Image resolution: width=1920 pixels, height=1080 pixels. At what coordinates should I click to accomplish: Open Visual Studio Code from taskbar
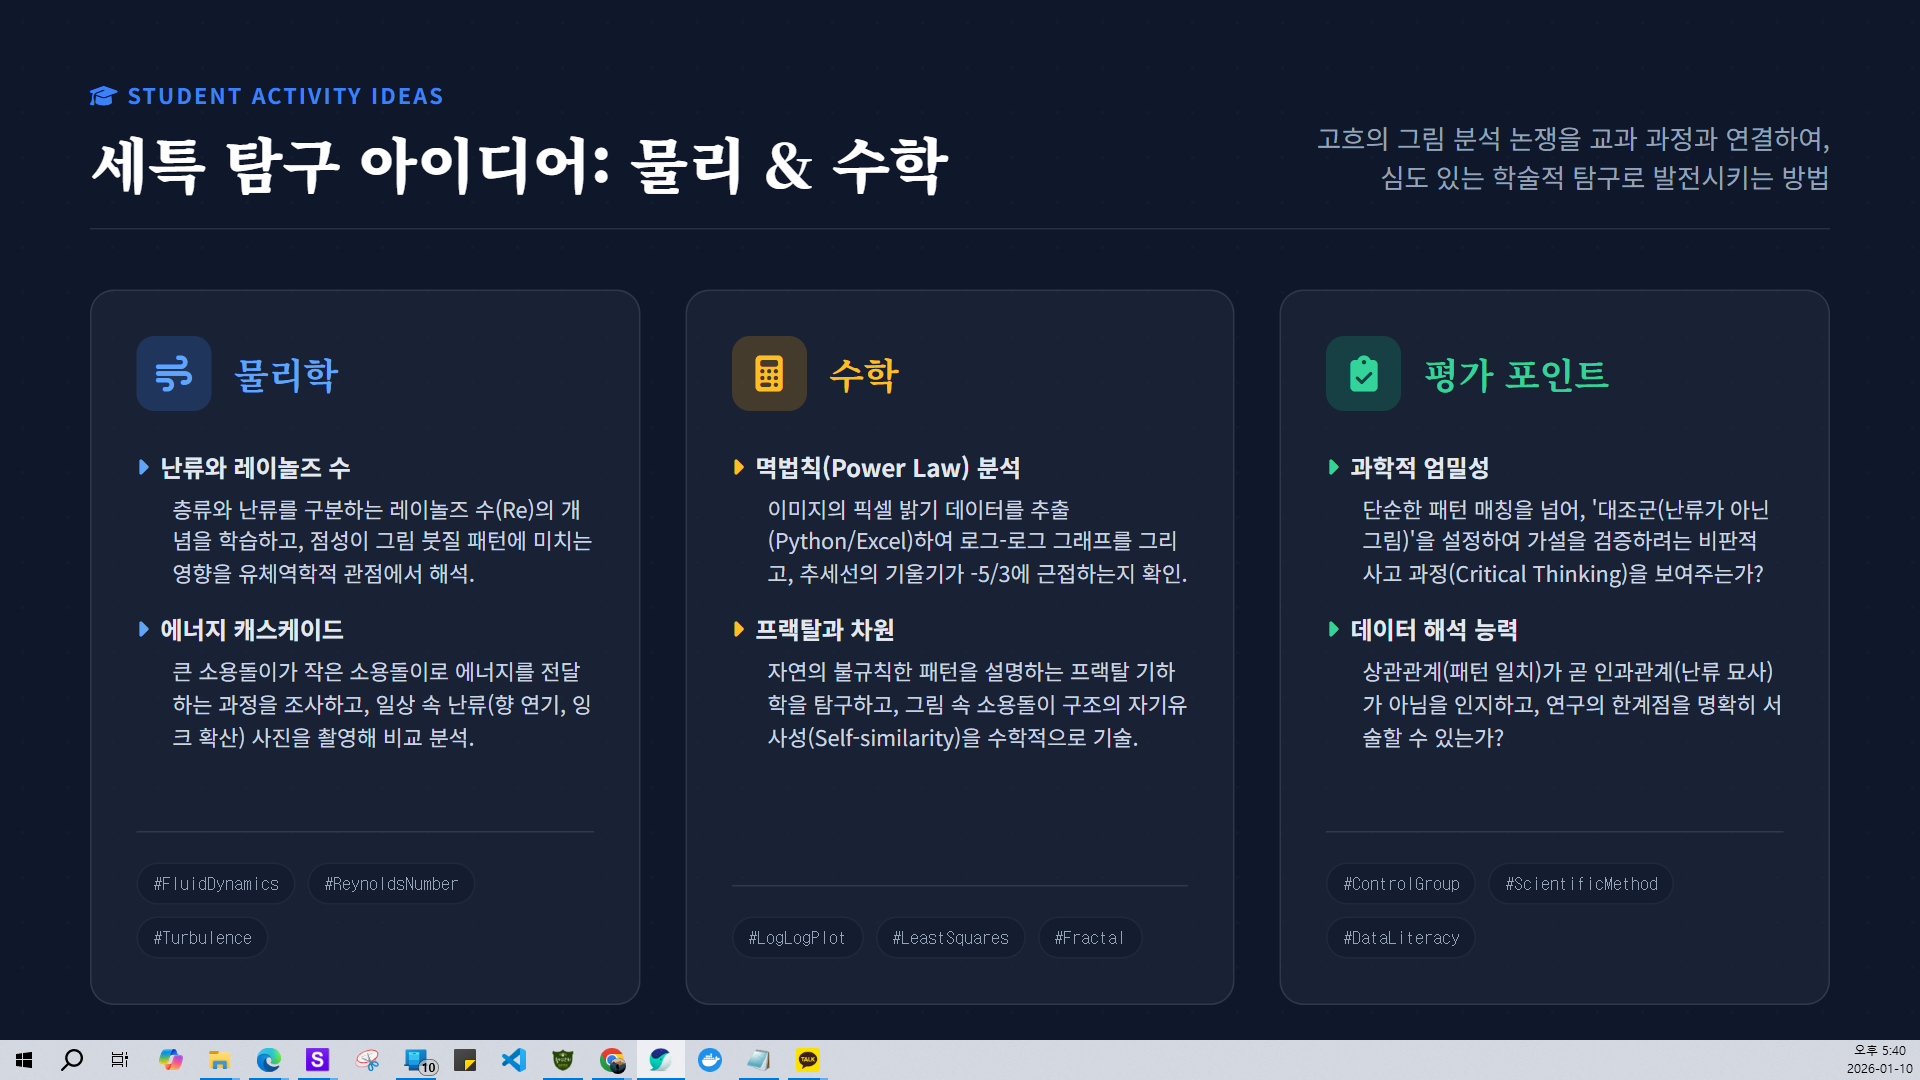pyautogui.click(x=514, y=1060)
